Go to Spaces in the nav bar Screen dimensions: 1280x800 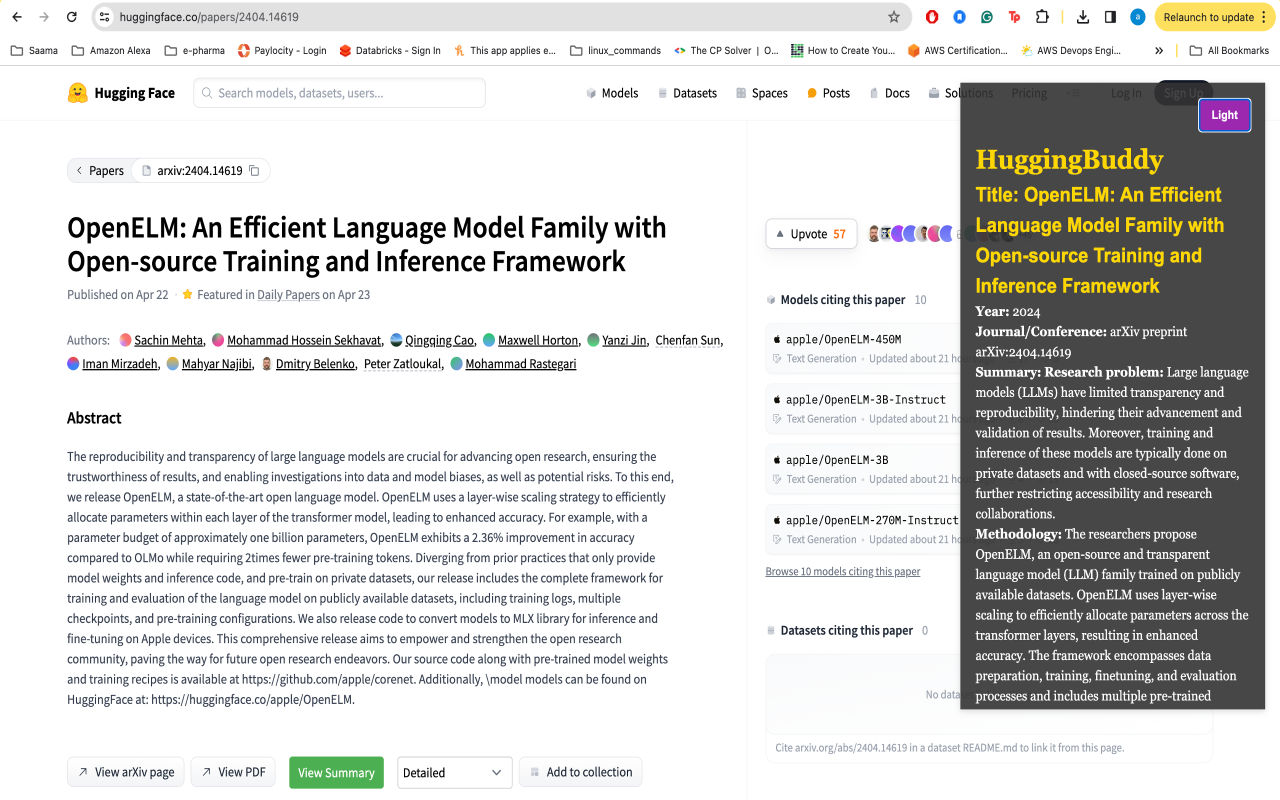[762, 93]
